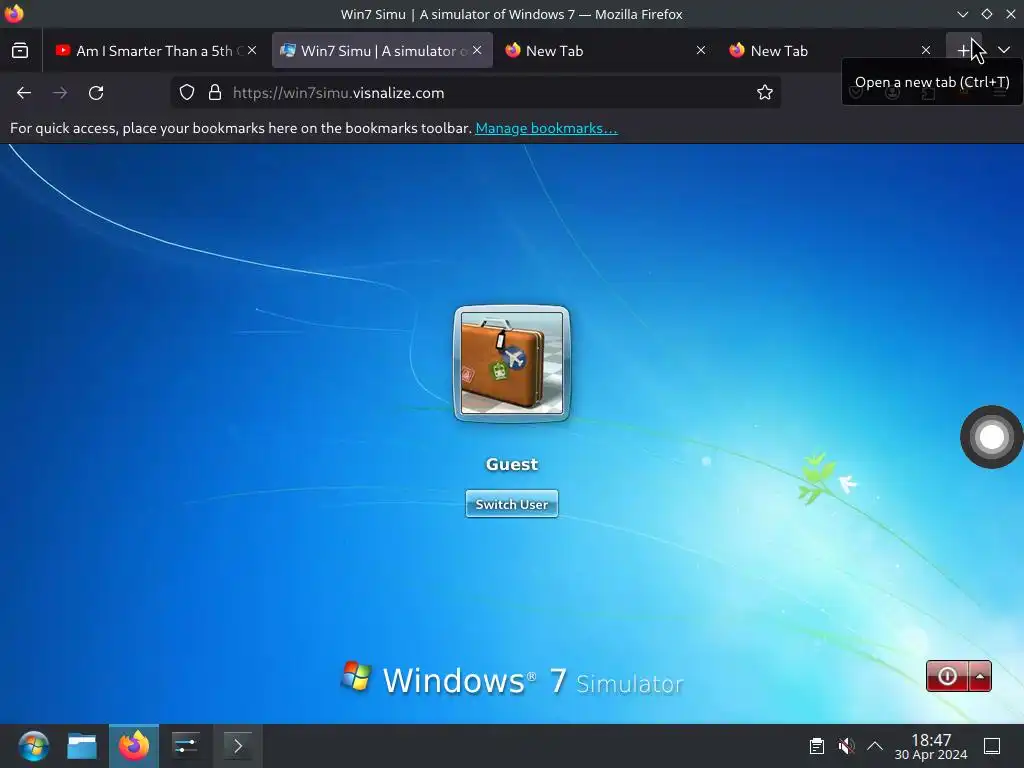The image size is (1024, 768).
Task: Click the floating round assistive button
Action: coord(991,437)
